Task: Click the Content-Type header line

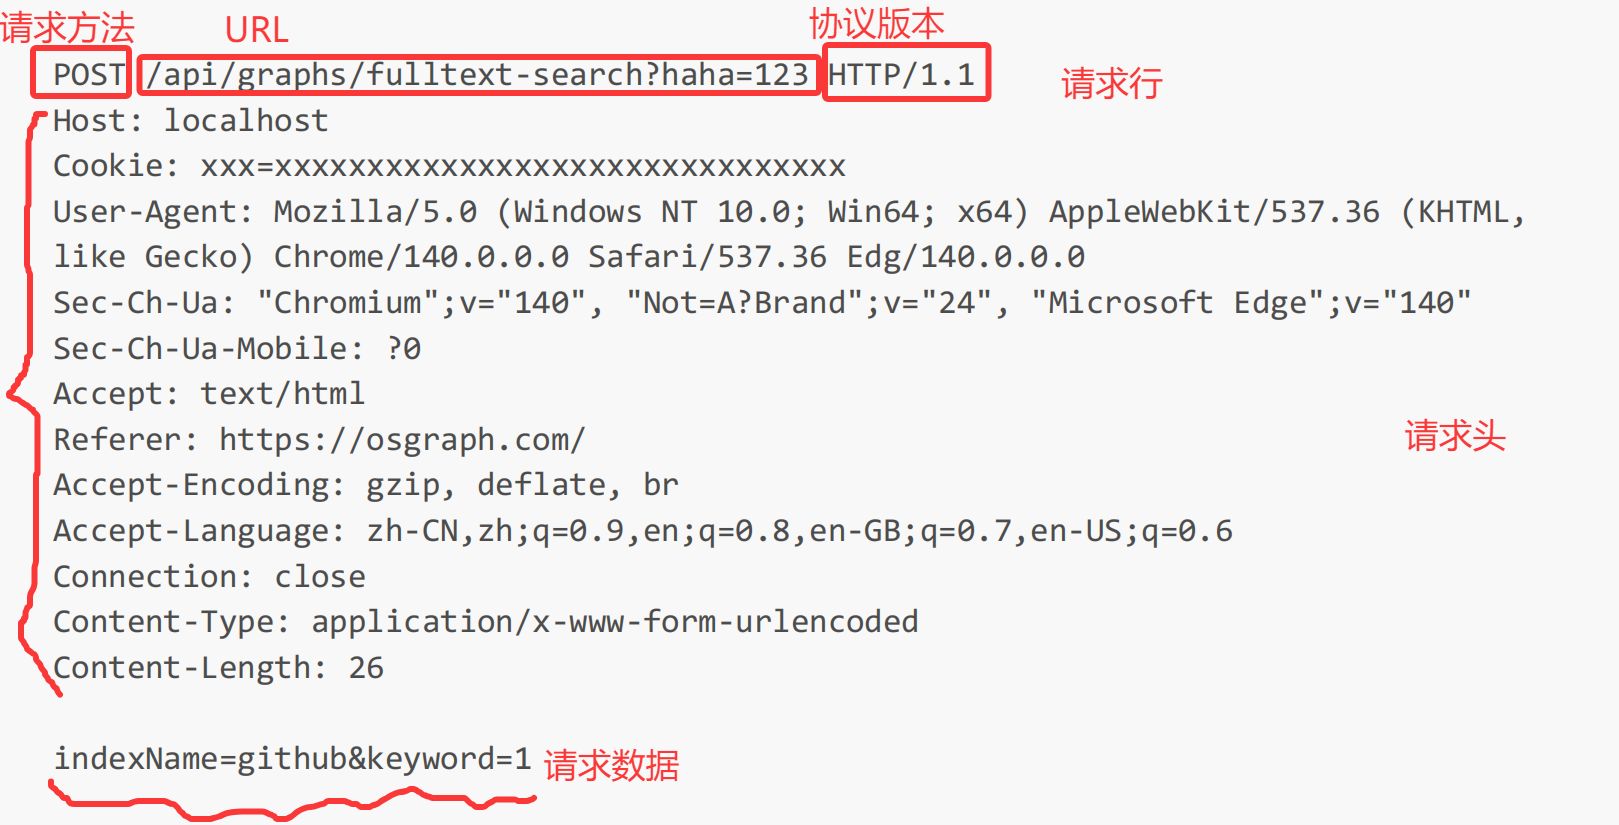Action: coord(485,622)
